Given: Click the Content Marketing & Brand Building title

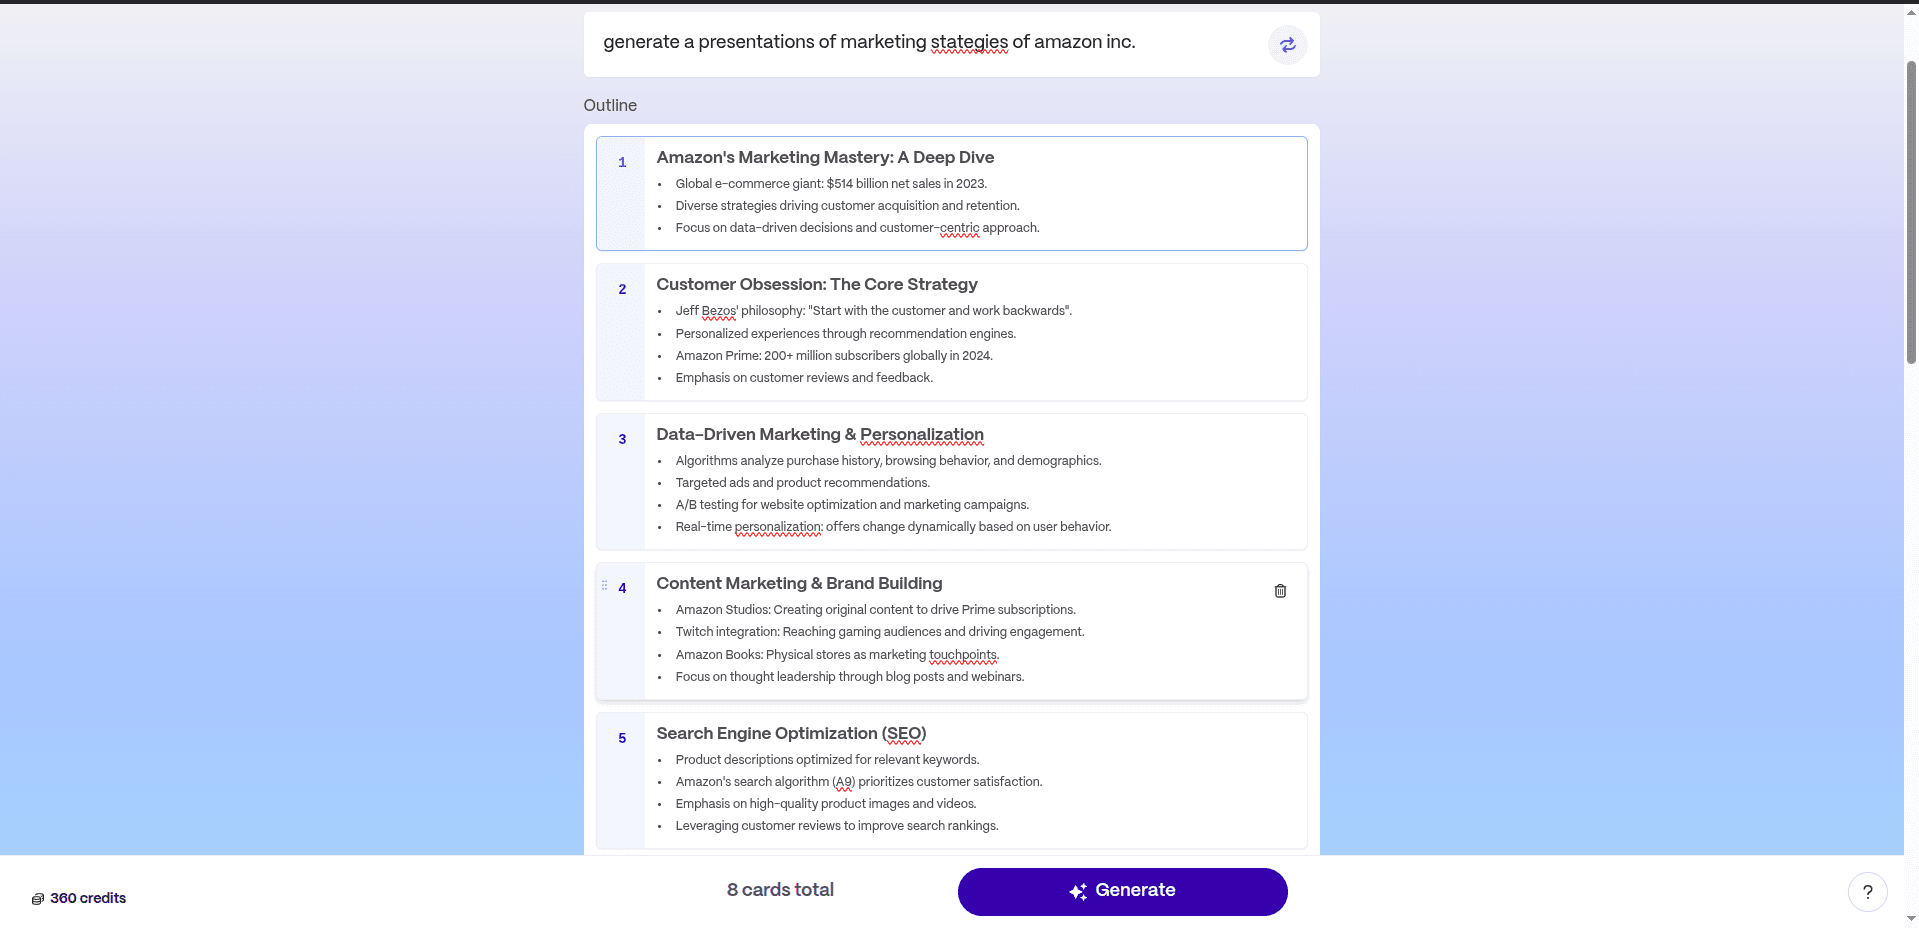Looking at the screenshot, I should tap(799, 583).
